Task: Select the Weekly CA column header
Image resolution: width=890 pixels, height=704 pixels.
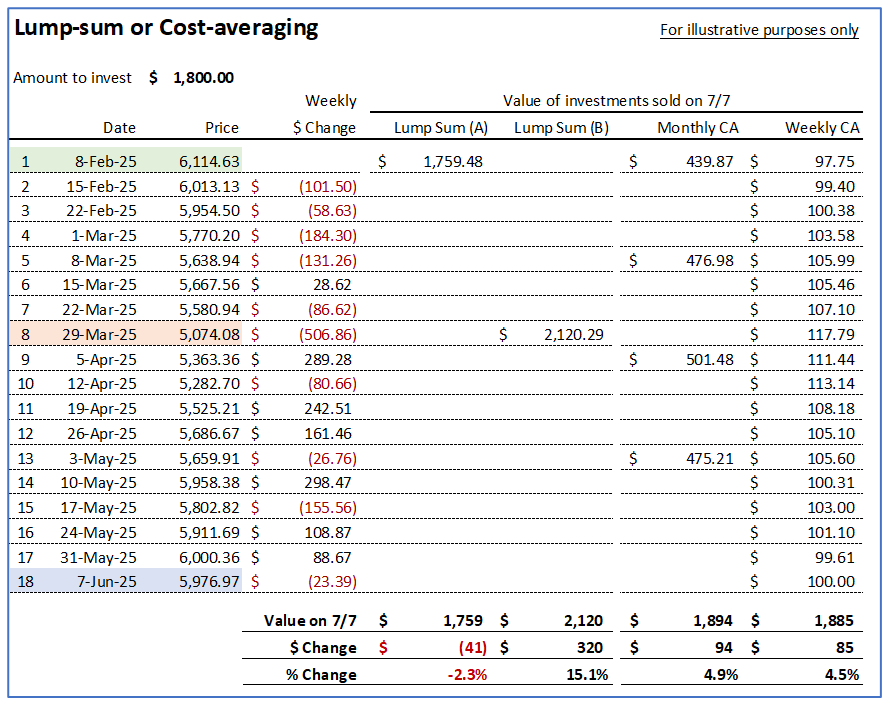Action: (x=821, y=127)
